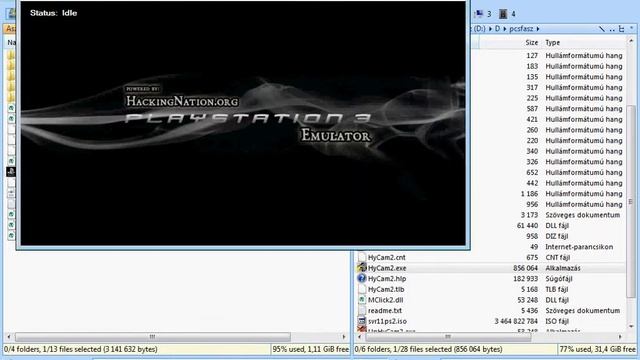Click the 'Internet-parancsikon' type entry

coord(579,247)
